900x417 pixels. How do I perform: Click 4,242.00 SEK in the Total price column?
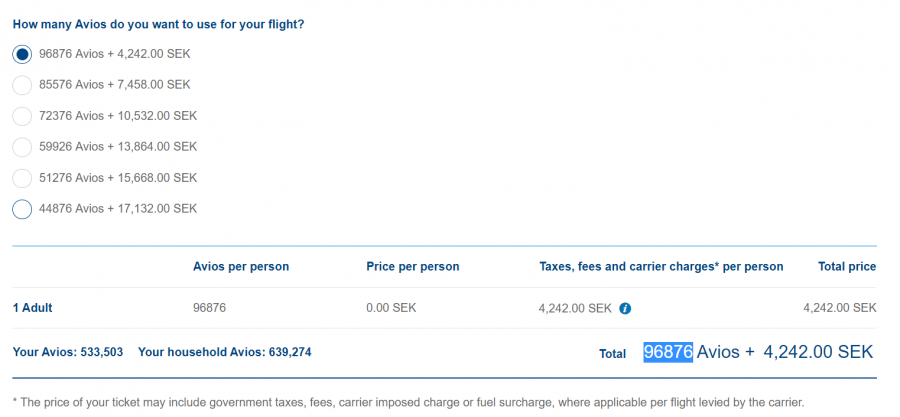[x=839, y=308]
